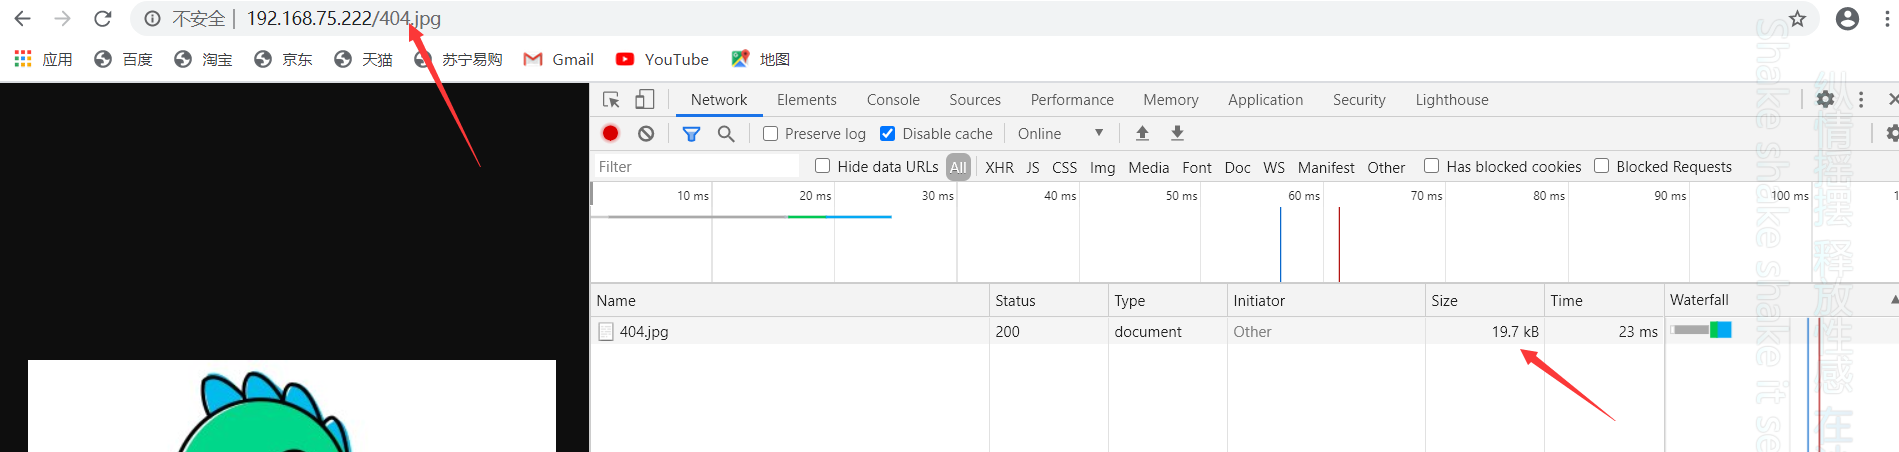Screen dimensions: 1899x452
Task: Export the HAR file
Action: point(1178,133)
